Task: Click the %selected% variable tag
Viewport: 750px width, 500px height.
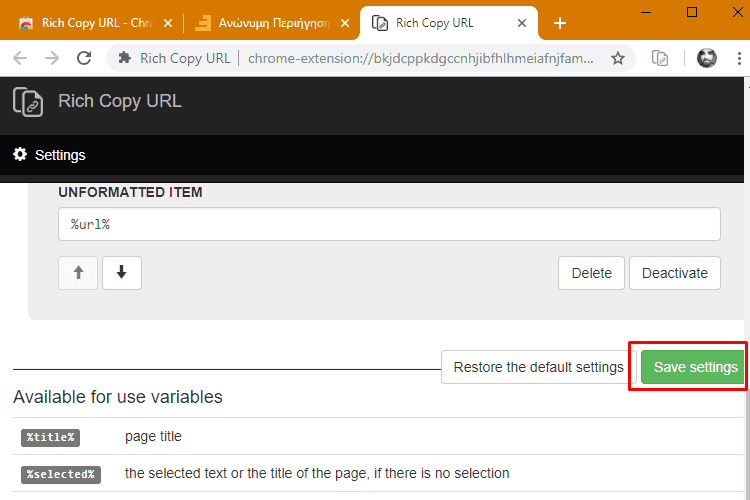Action: [61, 474]
